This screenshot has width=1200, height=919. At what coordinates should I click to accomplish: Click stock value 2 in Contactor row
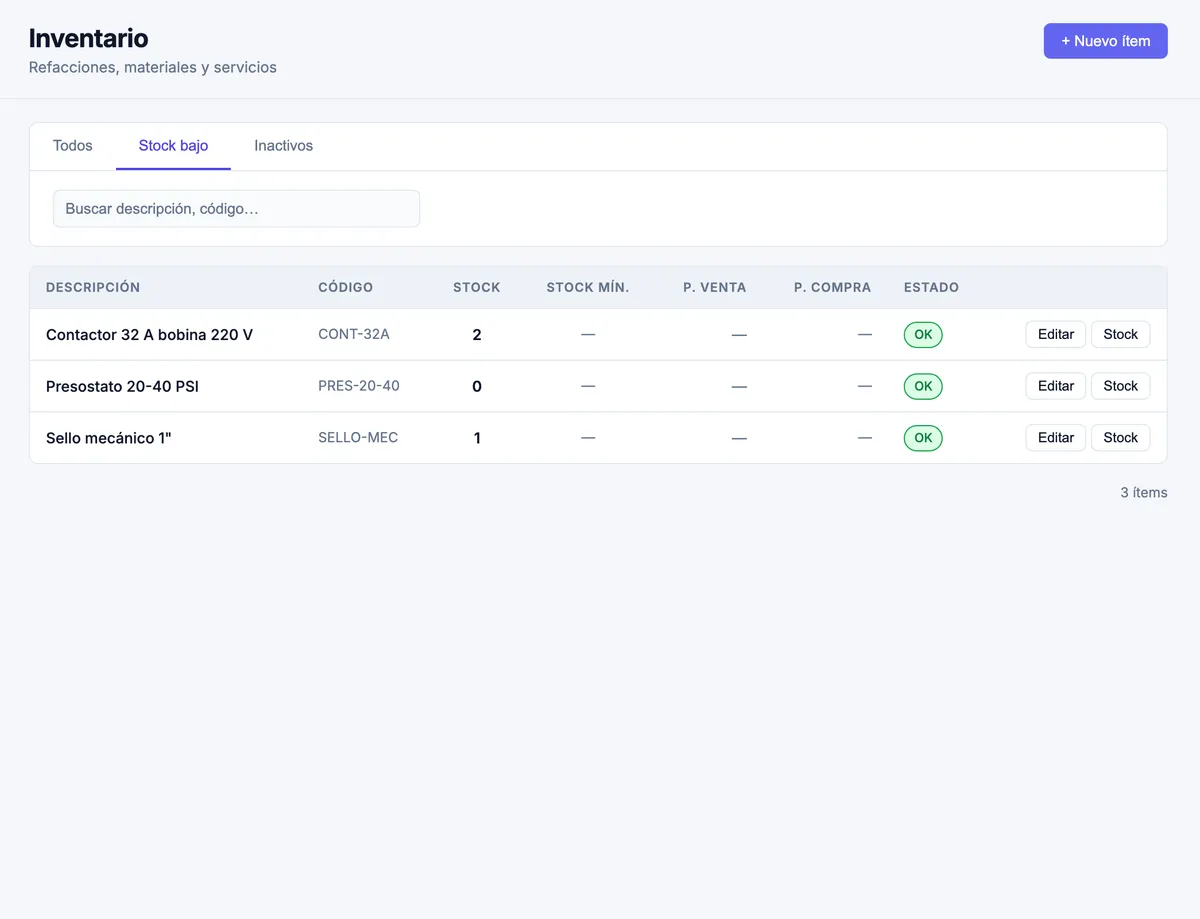(x=477, y=335)
